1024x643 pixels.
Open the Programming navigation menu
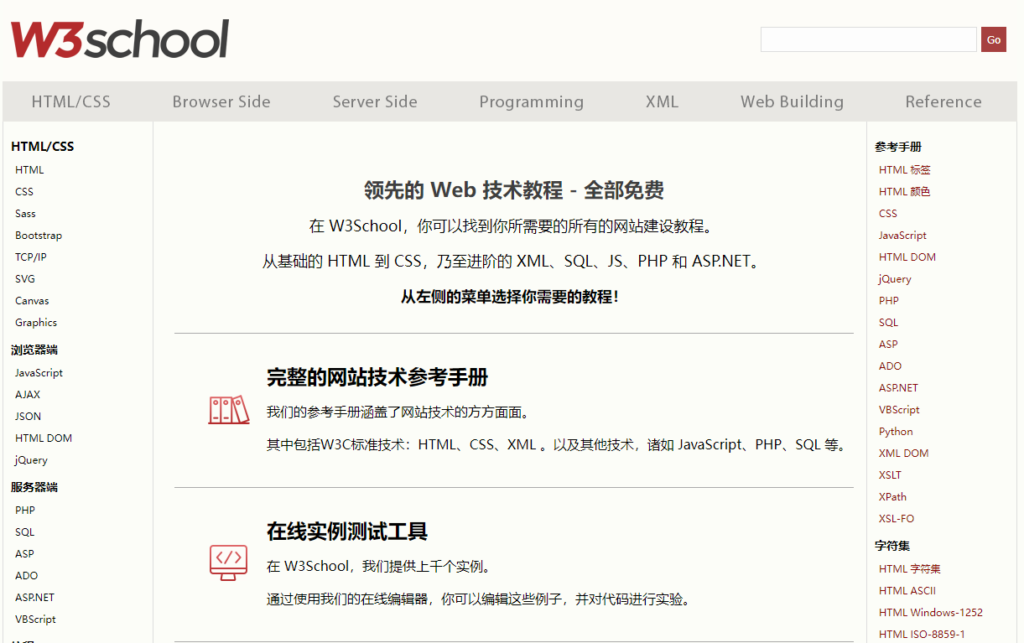point(531,101)
